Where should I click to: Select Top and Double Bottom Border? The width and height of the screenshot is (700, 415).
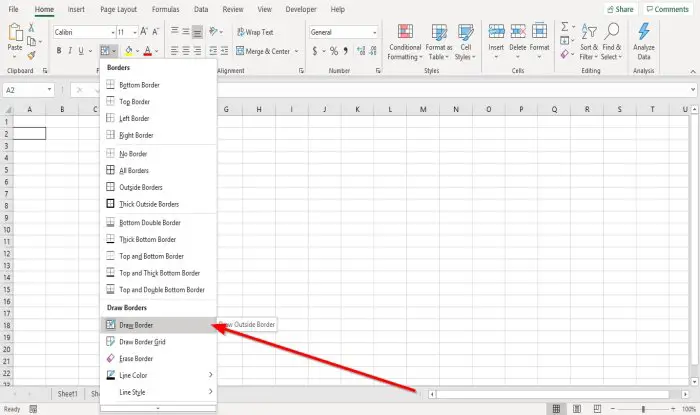coord(158,290)
